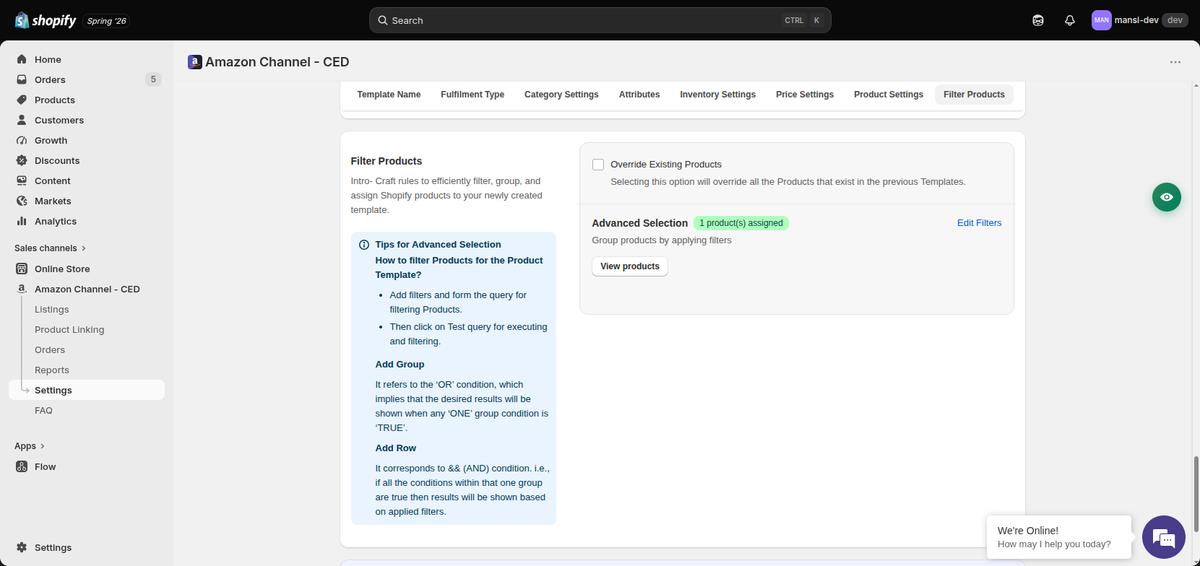This screenshot has width=1200, height=566.
Task: Click the bottom Settings gear icon
Action: [22, 548]
